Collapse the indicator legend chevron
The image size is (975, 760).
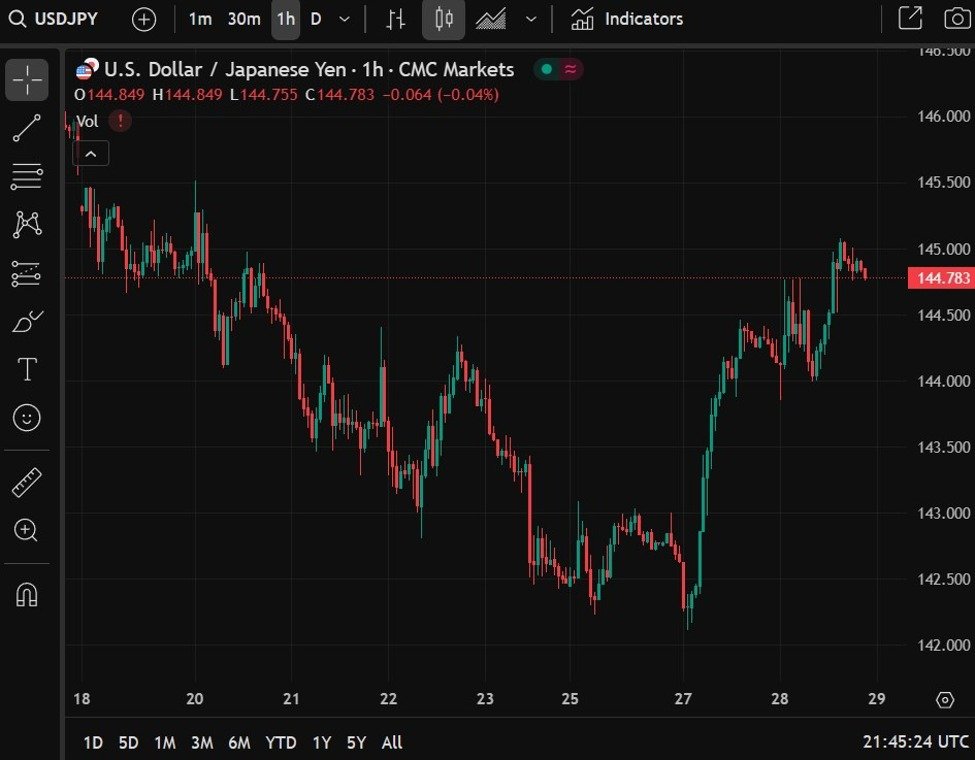click(91, 153)
